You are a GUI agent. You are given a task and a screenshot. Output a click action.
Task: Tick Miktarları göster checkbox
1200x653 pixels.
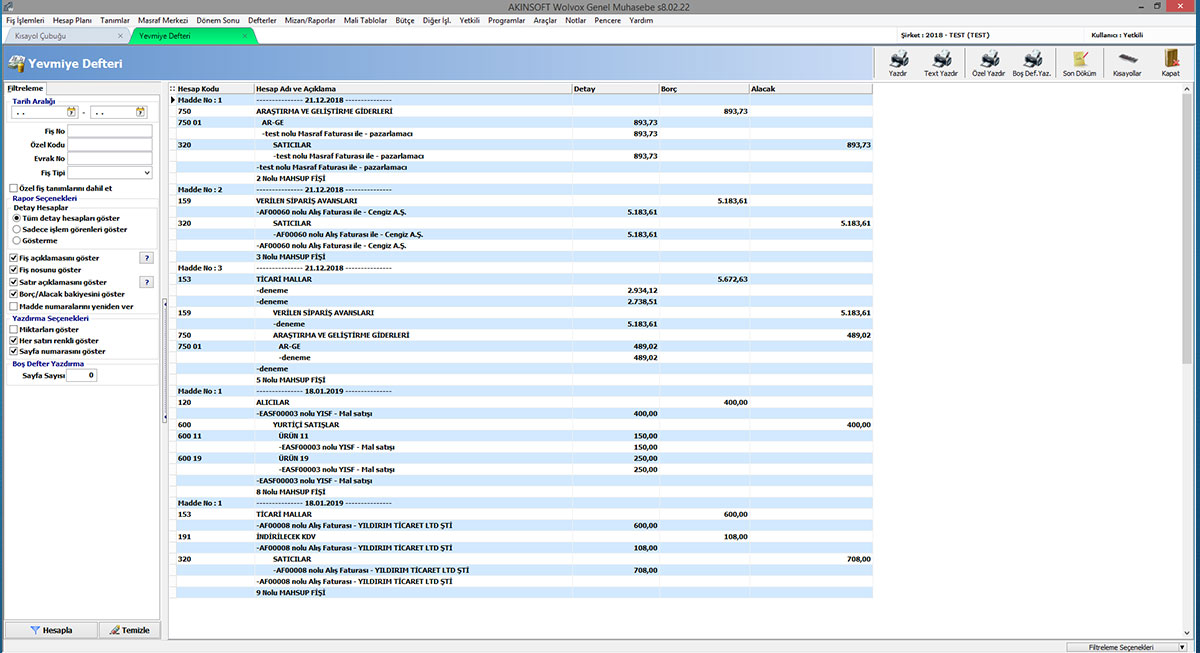coord(14,329)
